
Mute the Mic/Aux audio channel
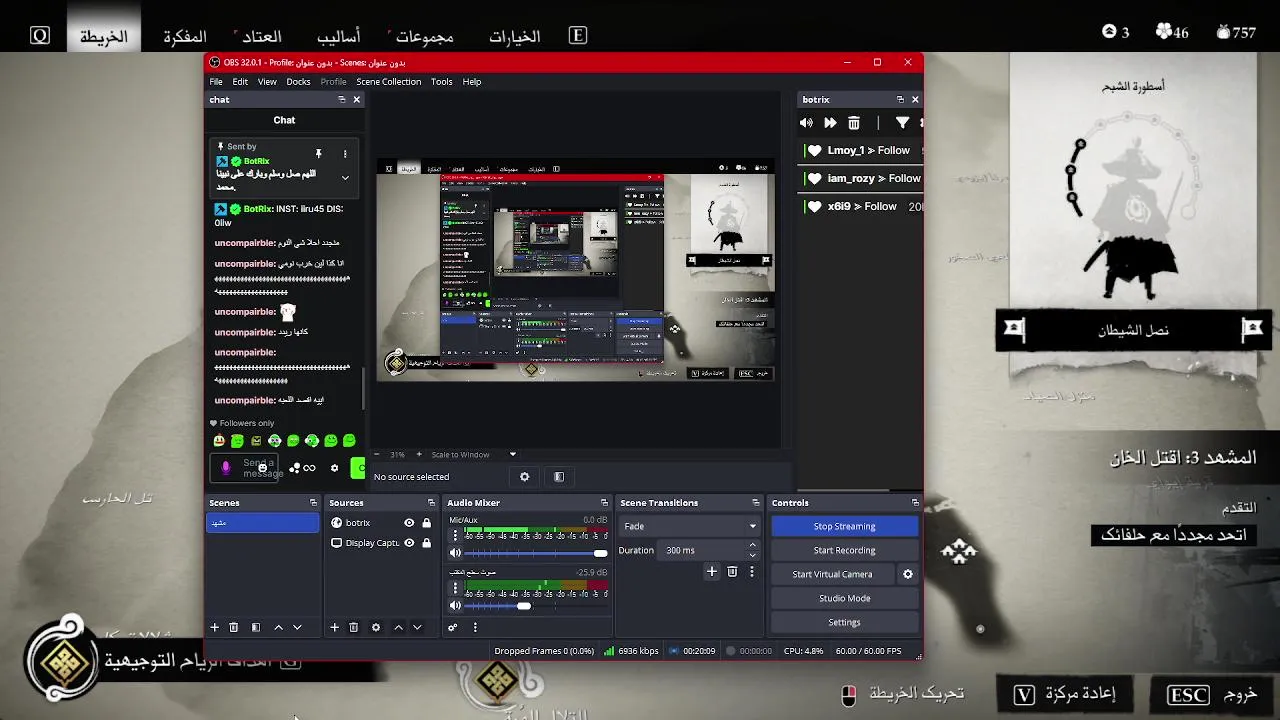pos(455,553)
